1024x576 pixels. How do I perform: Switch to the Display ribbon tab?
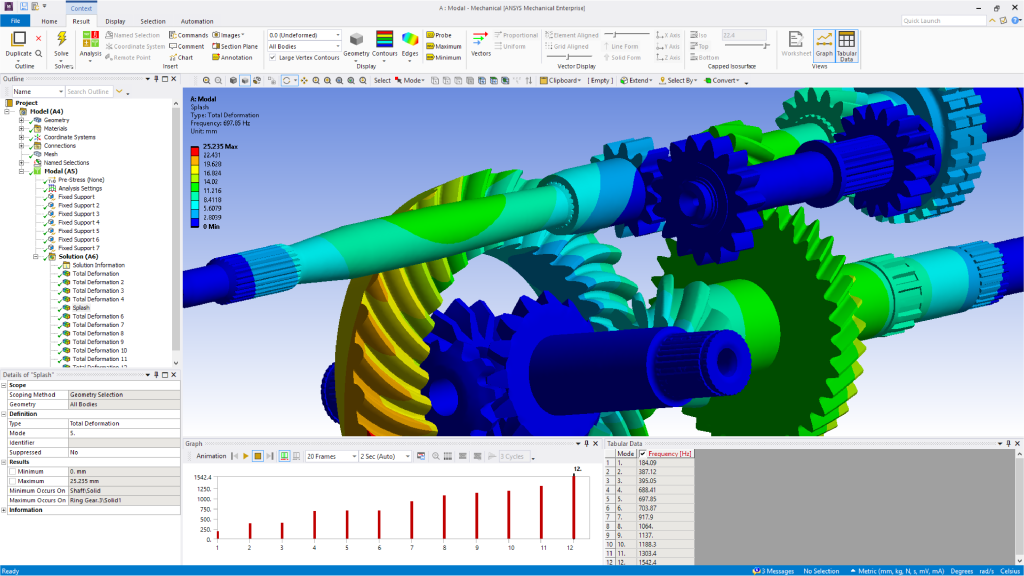(115, 21)
